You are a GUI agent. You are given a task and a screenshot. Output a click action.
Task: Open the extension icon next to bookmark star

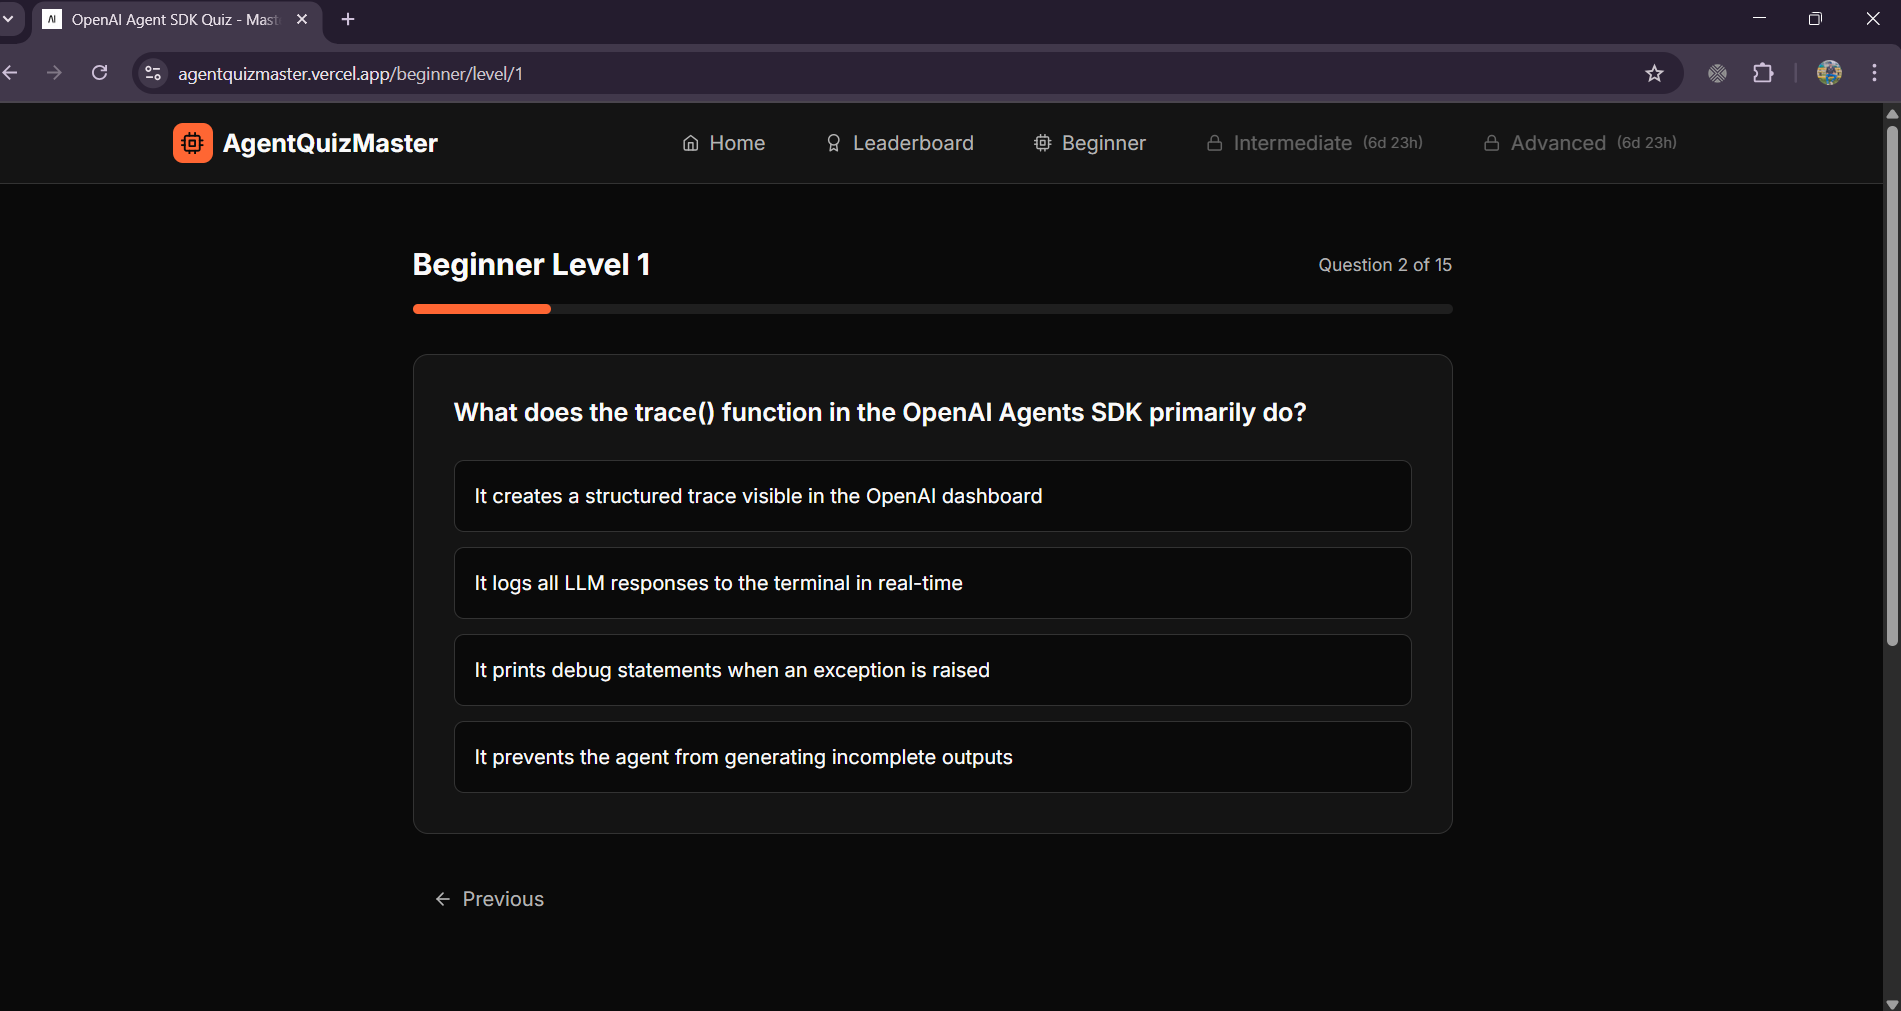tap(1717, 73)
